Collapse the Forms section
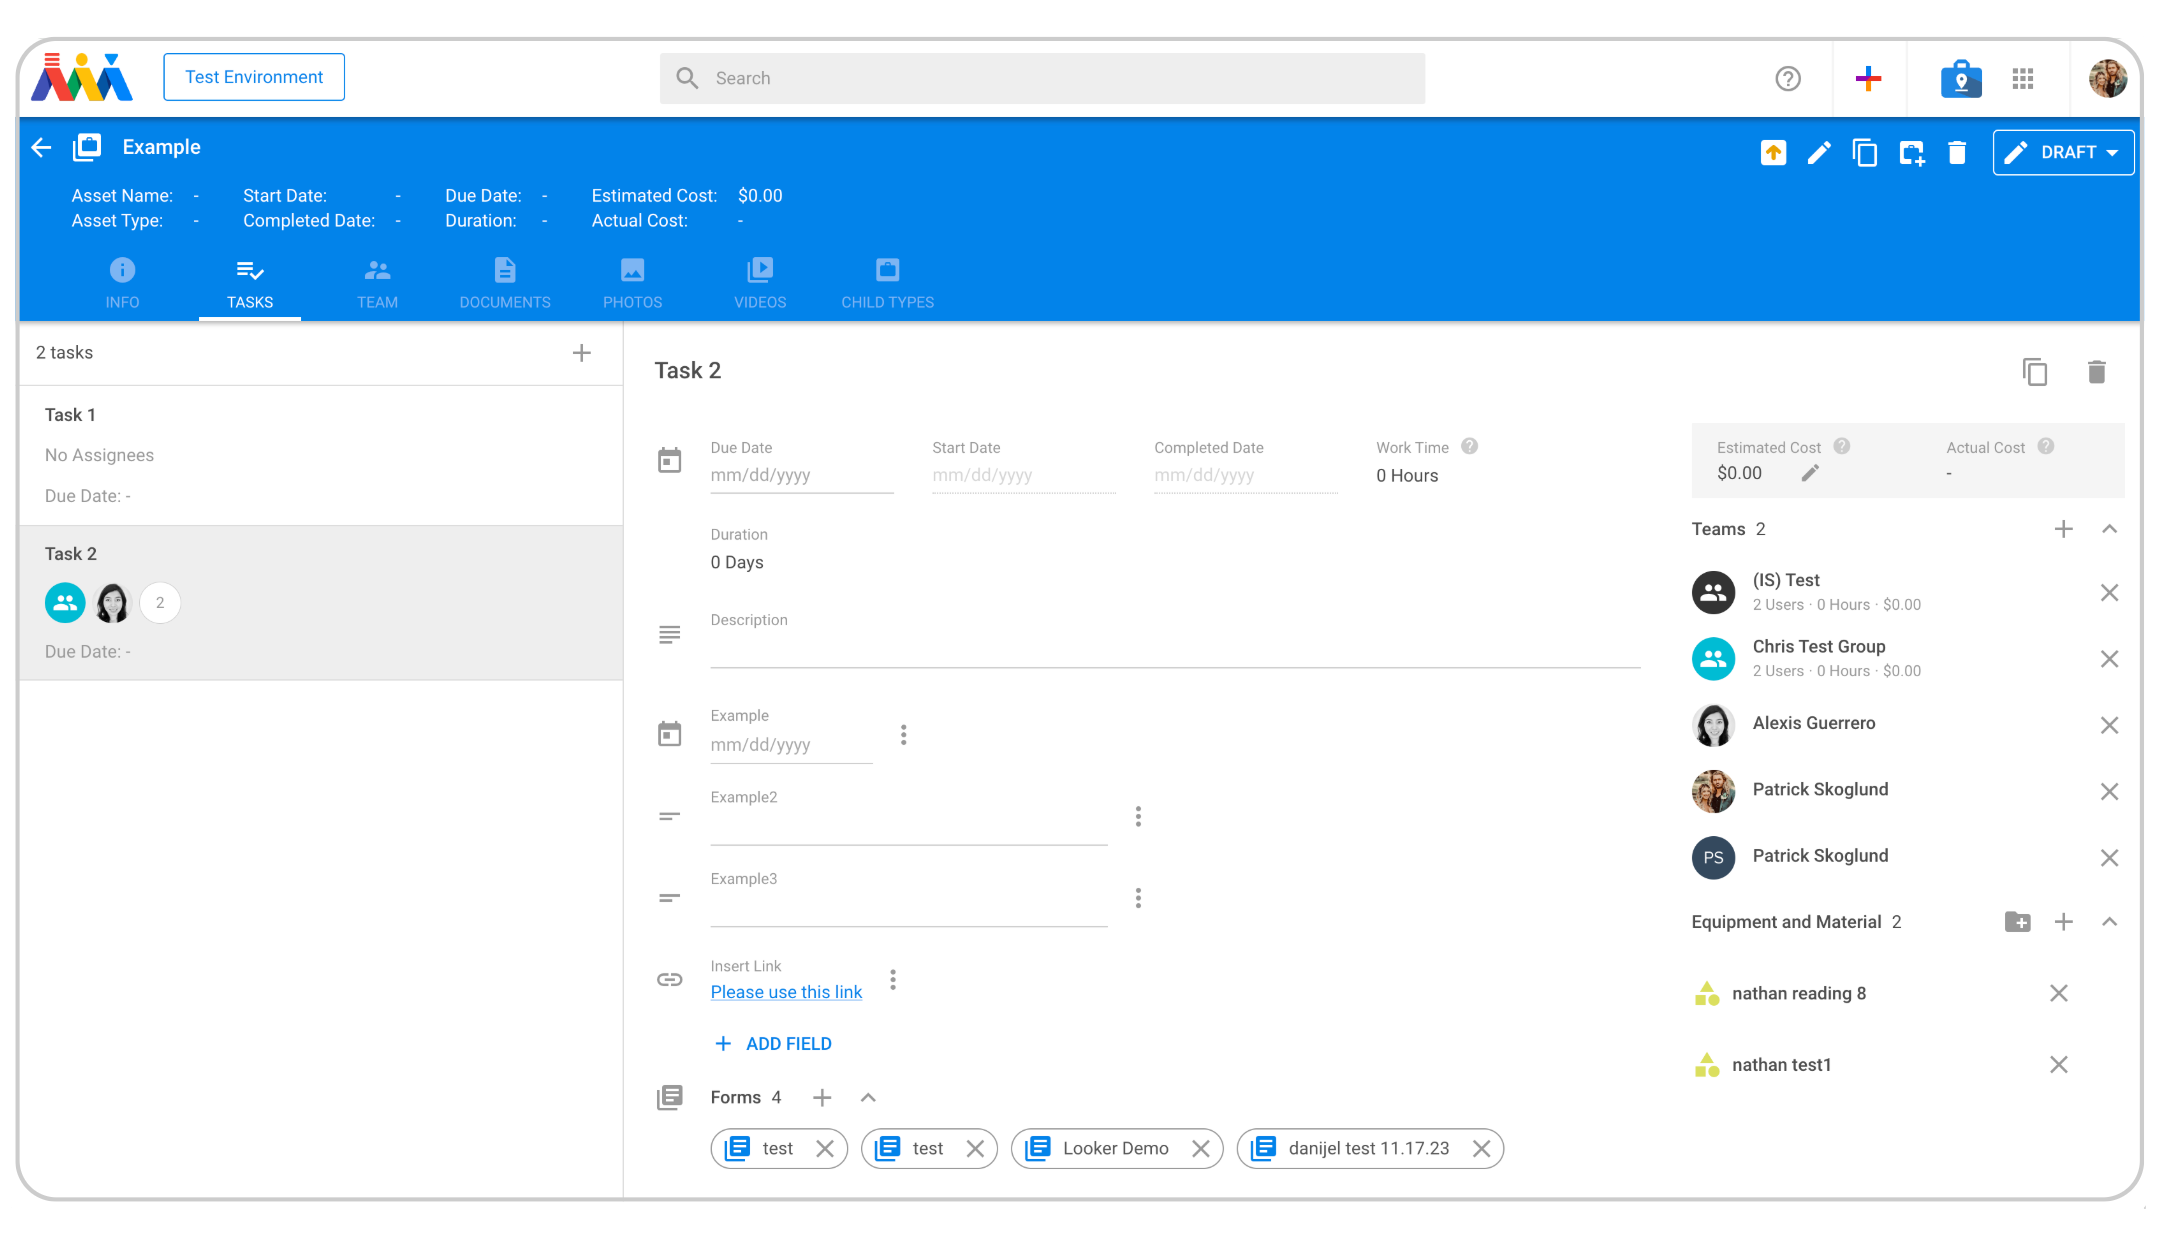This screenshot has height=1240, width=2160. pyautogui.click(x=867, y=1097)
